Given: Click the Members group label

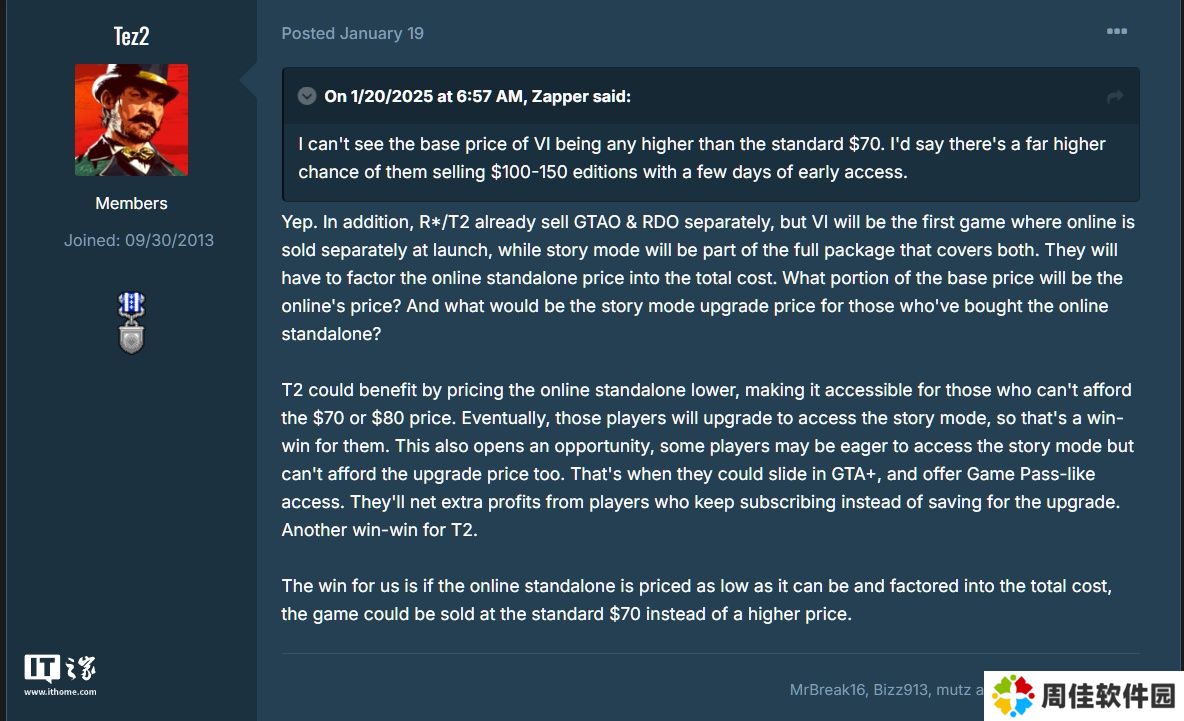Looking at the screenshot, I should pos(131,203).
